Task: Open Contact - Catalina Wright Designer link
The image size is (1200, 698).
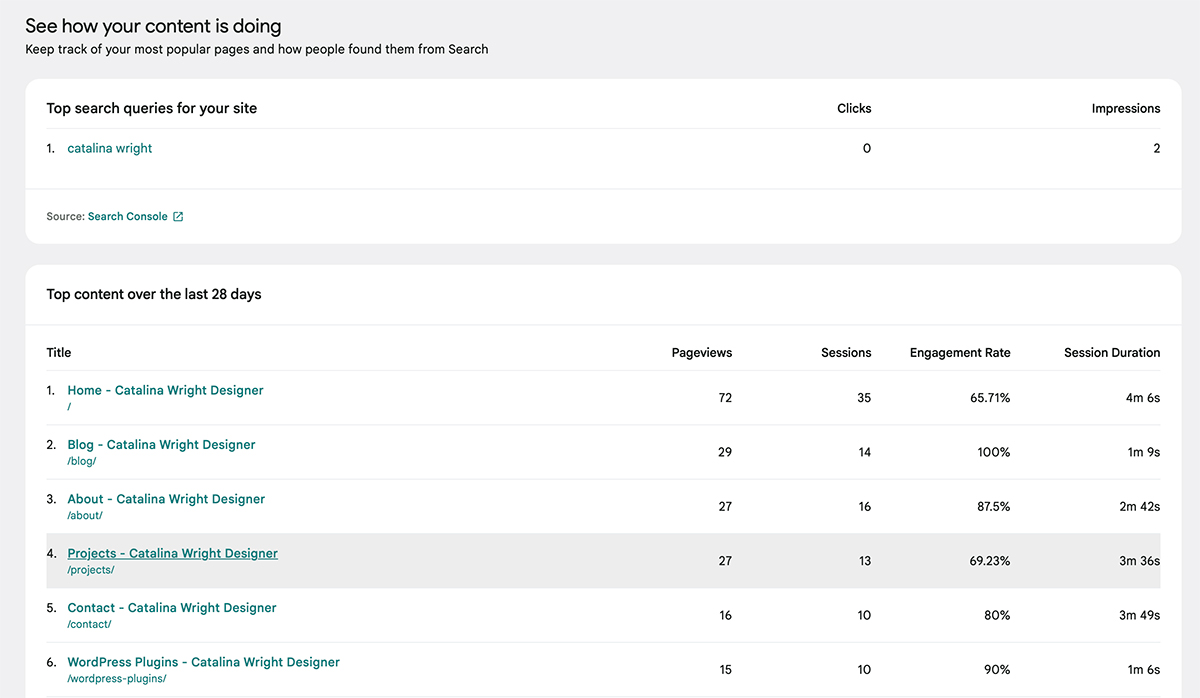Action: 172,608
